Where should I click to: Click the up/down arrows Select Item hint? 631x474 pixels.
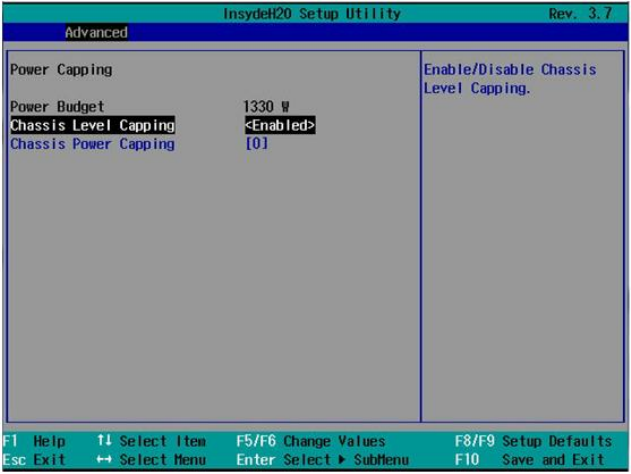(x=152, y=441)
